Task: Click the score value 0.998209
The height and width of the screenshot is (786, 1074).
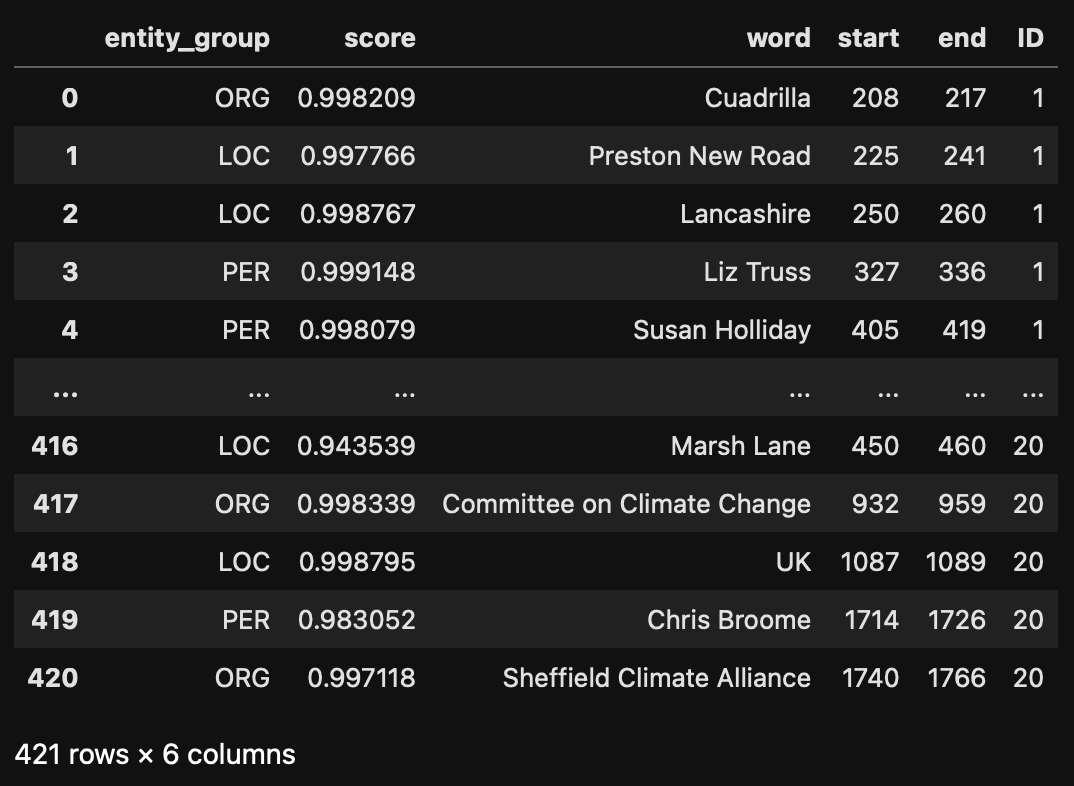Action: pyautogui.click(x=356, y=98)
